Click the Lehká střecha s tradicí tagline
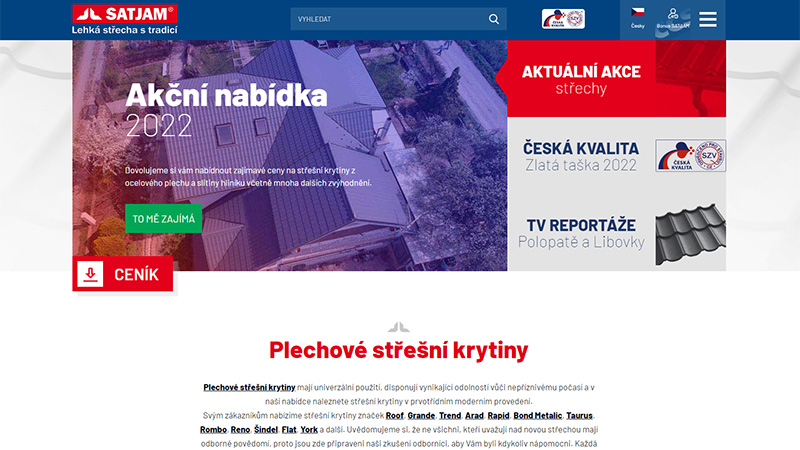This screenshot has height=450, width=800. tap(124, 30)
